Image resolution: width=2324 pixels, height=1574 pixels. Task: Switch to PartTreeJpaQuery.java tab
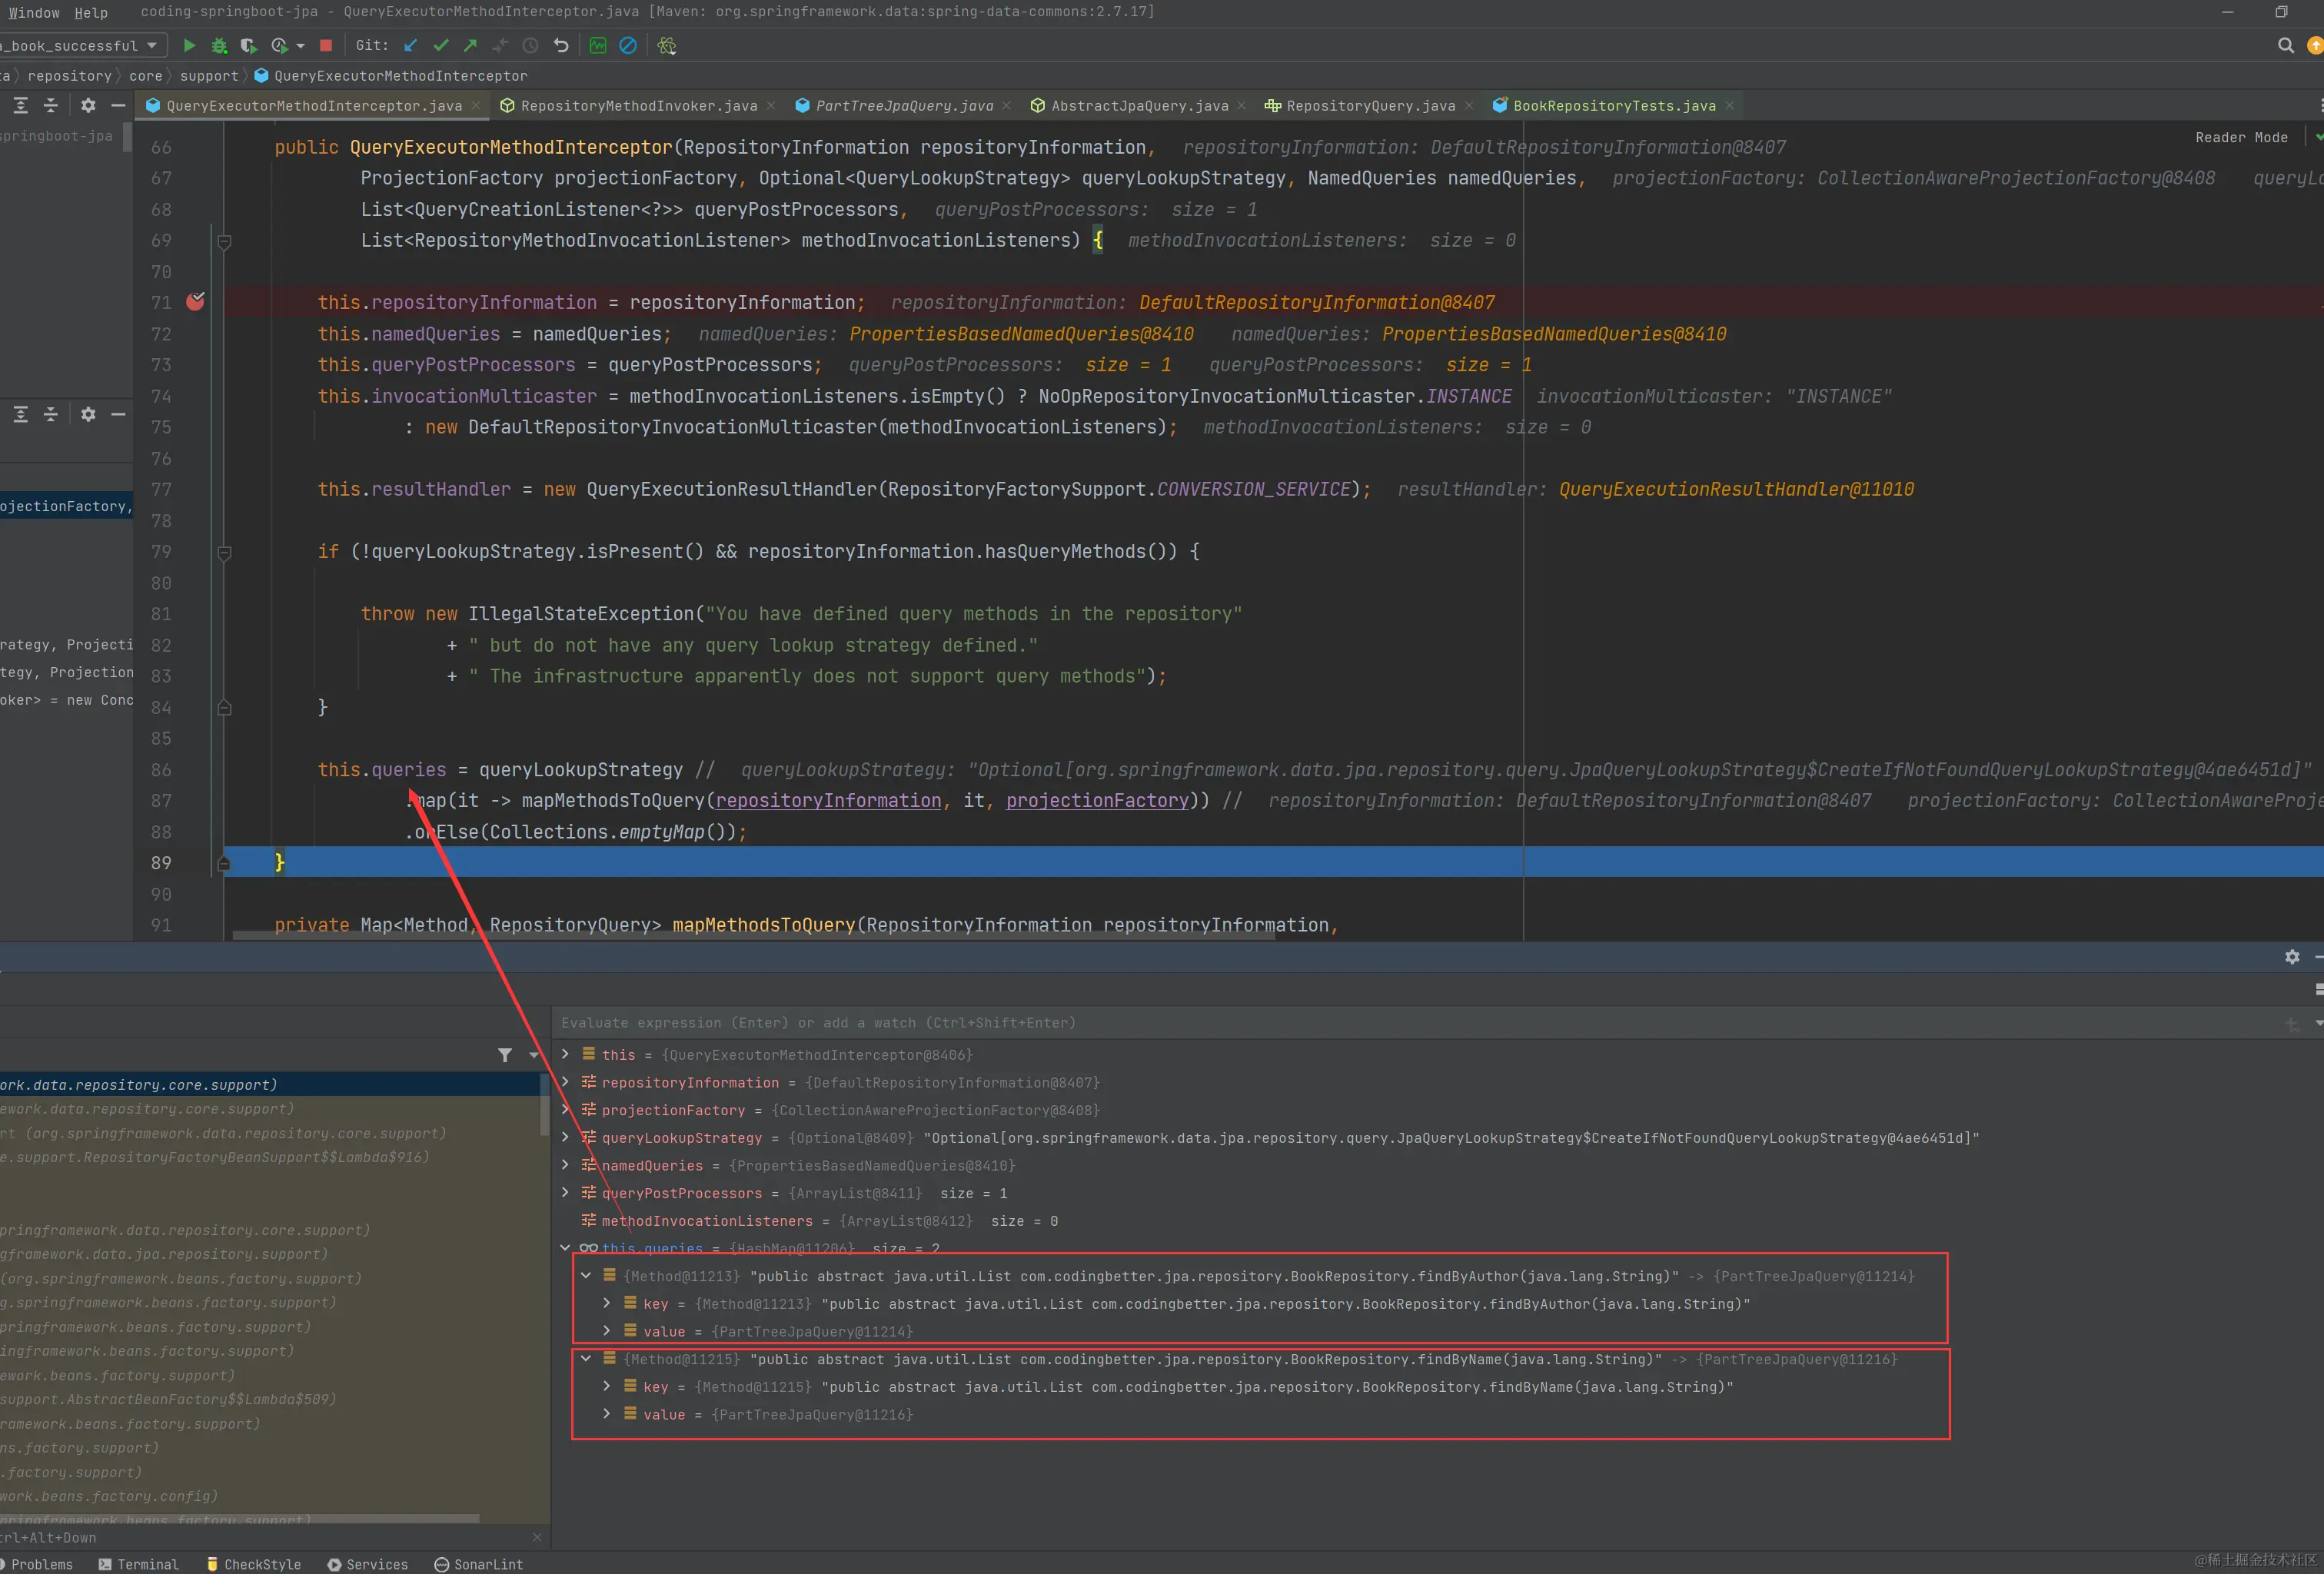[x=903, y=105]
